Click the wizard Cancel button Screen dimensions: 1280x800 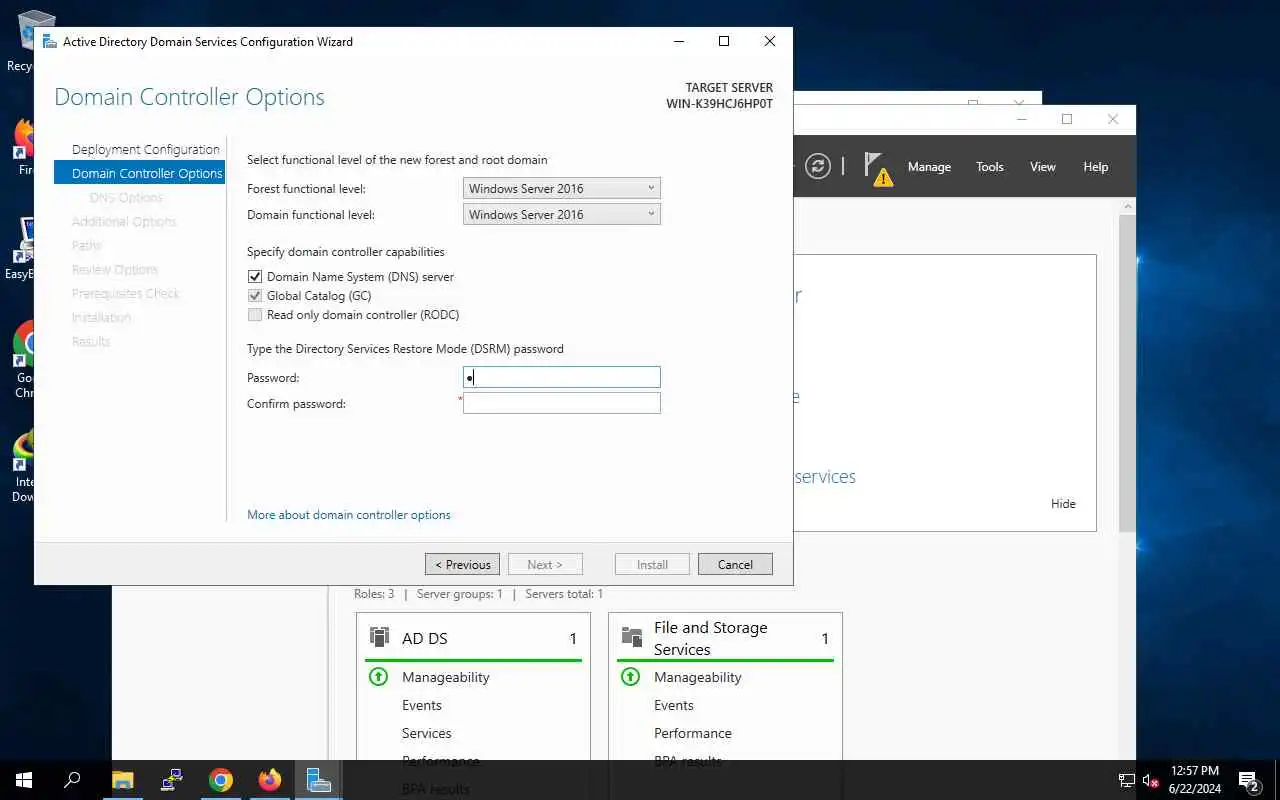coord(735,564)
